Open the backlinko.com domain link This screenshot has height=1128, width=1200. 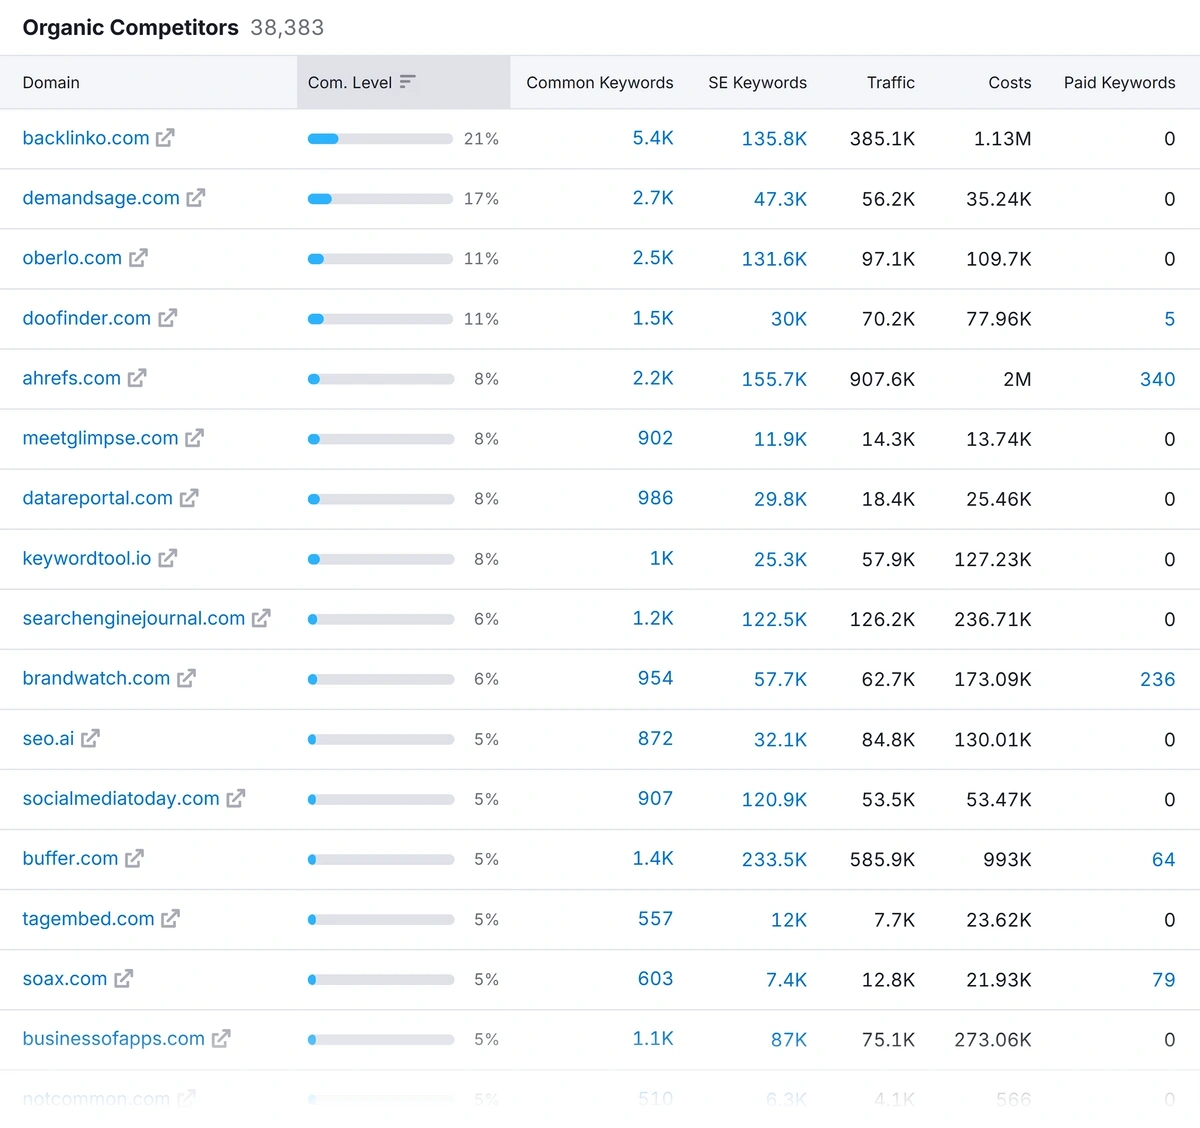(x=85, y=138)
